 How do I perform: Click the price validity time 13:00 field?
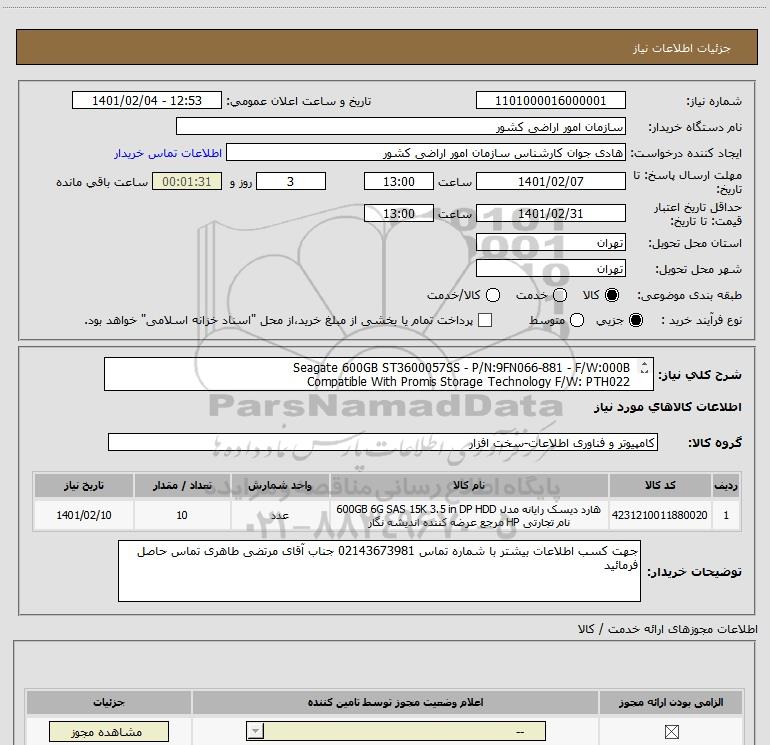point(399,213)
